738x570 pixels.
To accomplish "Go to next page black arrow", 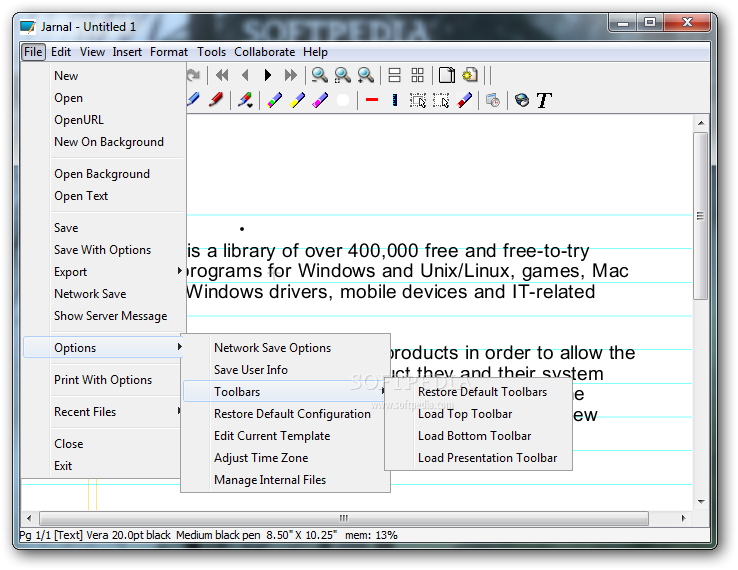I will pos(268,75).
